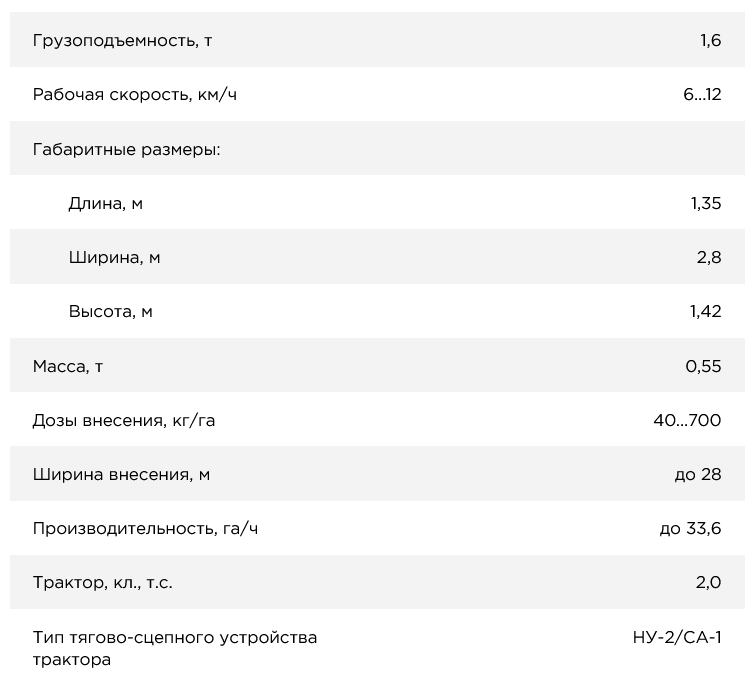Click the 'Габаритные размеры:' section heading
This screenshot has height=674, width=756.
126,149
